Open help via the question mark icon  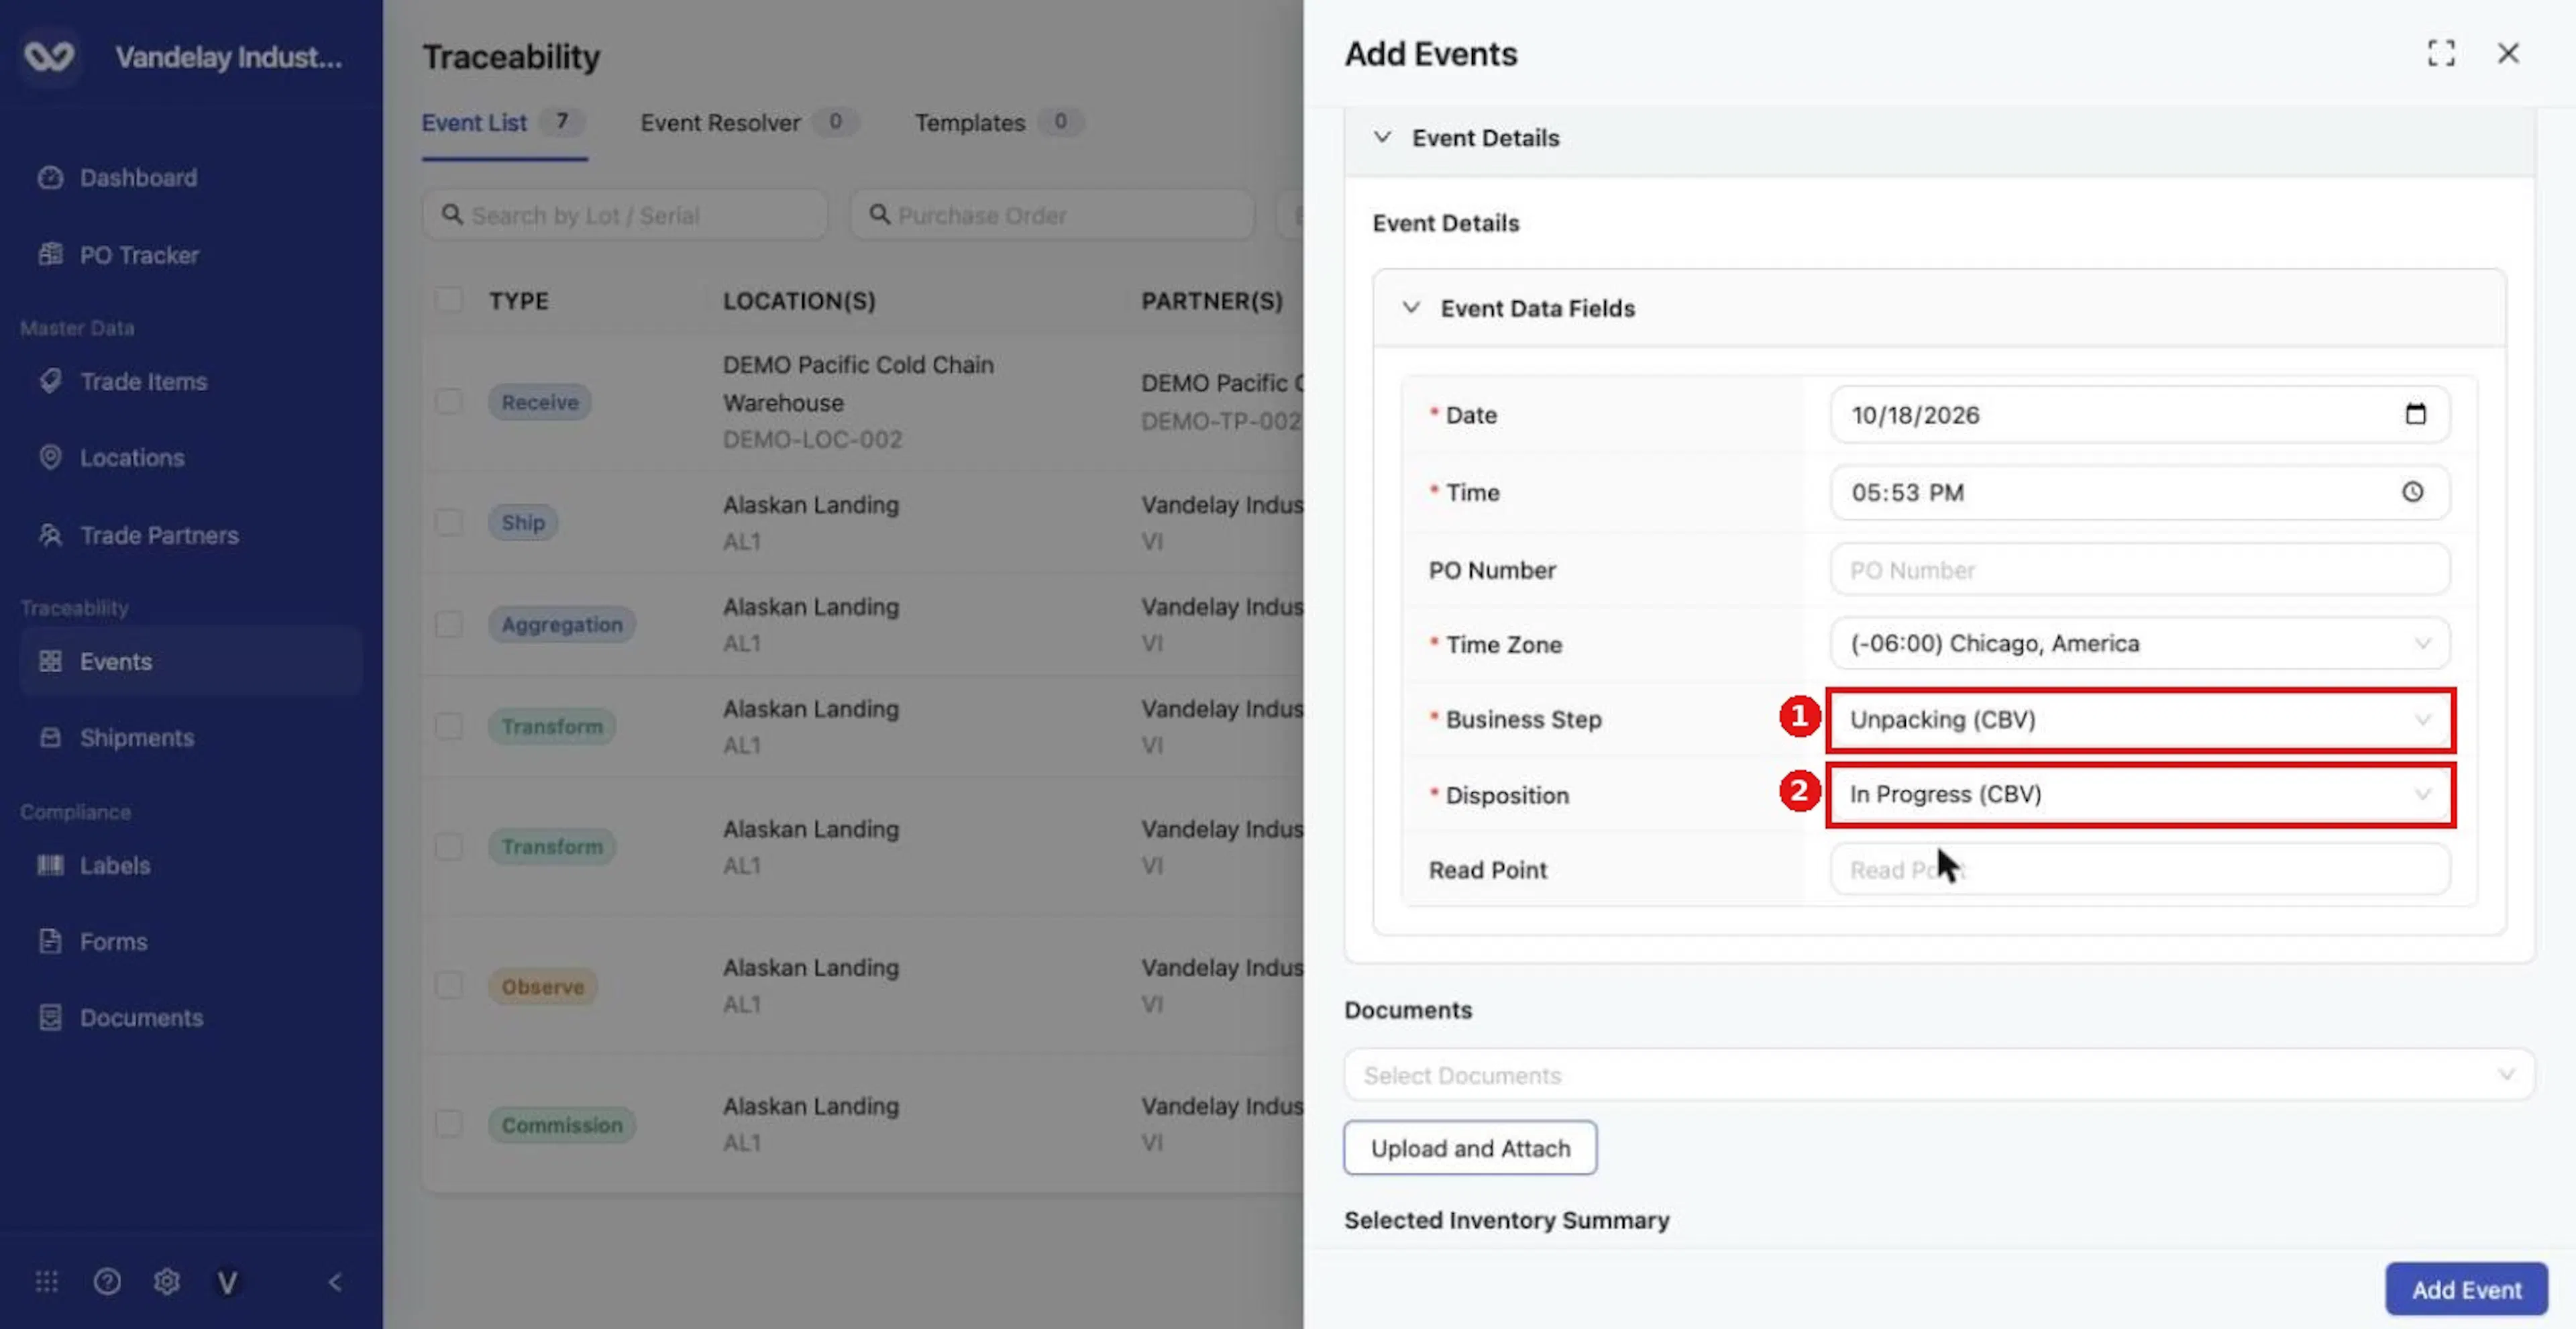pyautogui.click(x=107, y=1282)
